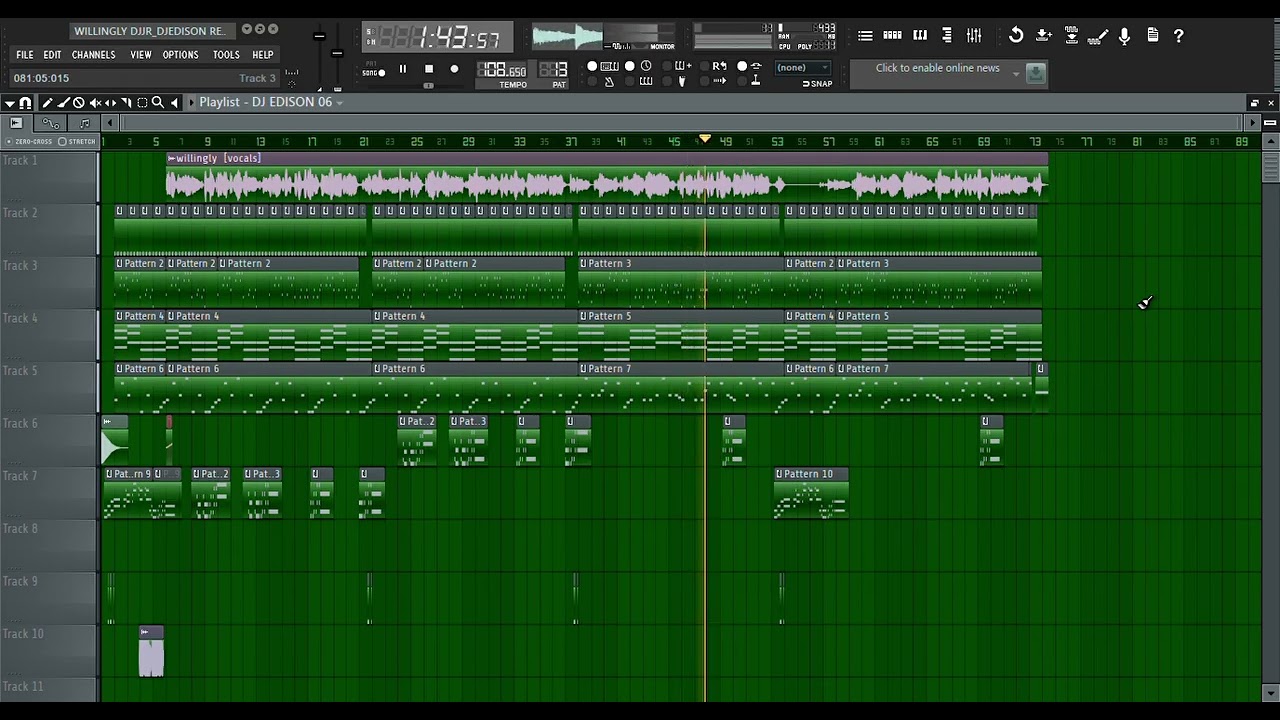1280x720 pixels.
Task: Click the Render to audio file icon
Action: tap(1071, 36)
